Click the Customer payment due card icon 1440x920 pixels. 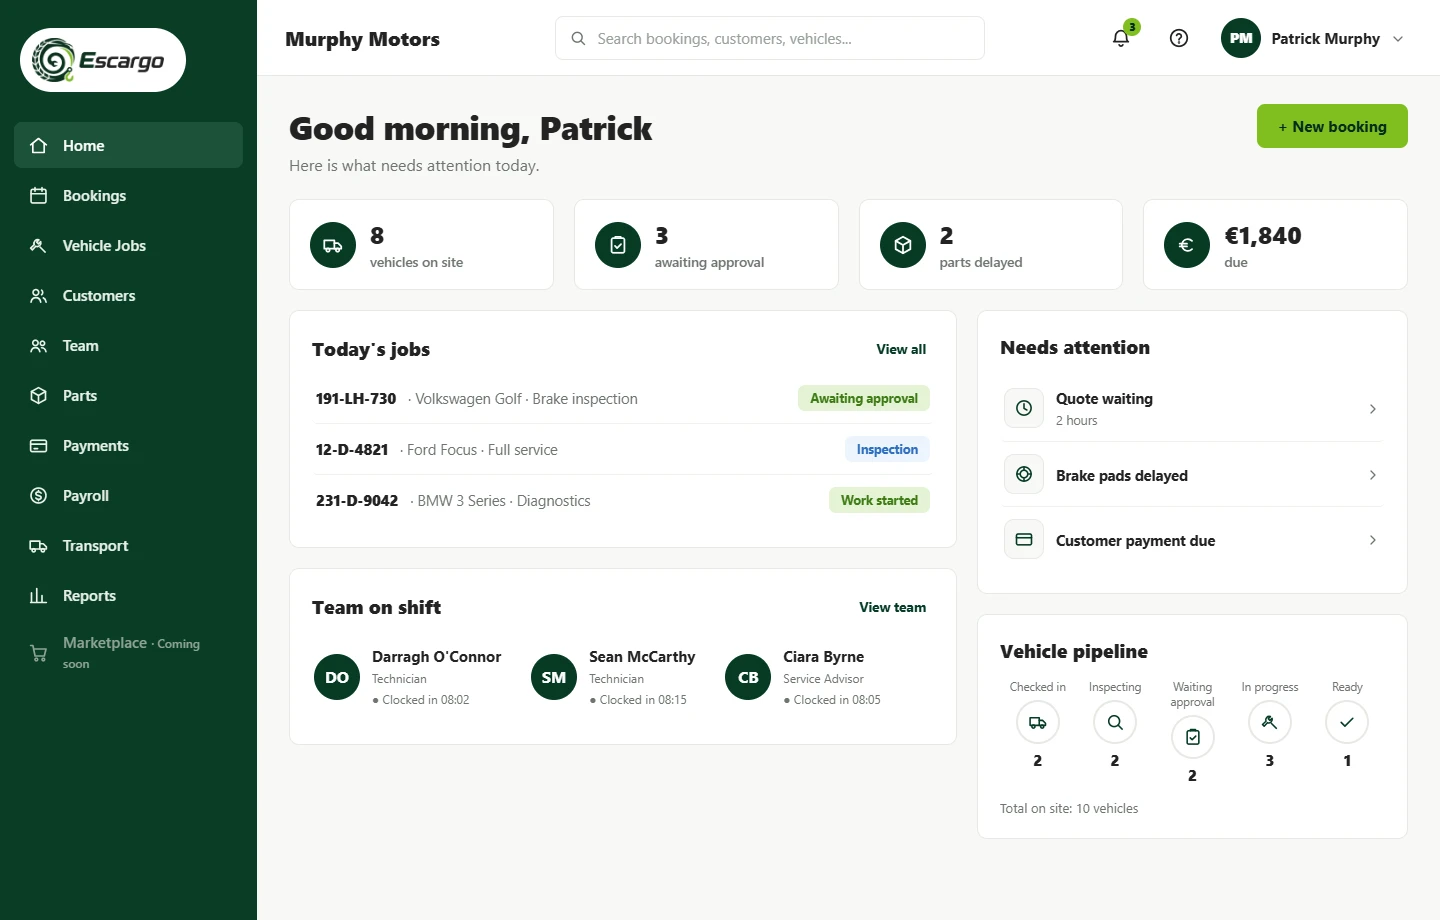tap(1024, 539)
